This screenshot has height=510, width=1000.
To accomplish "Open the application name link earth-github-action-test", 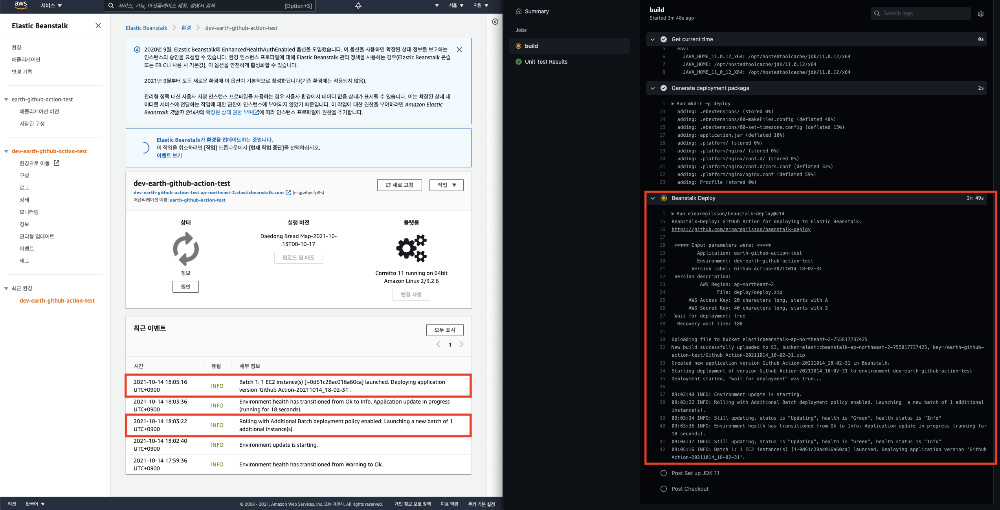I will tap(197, 200).
